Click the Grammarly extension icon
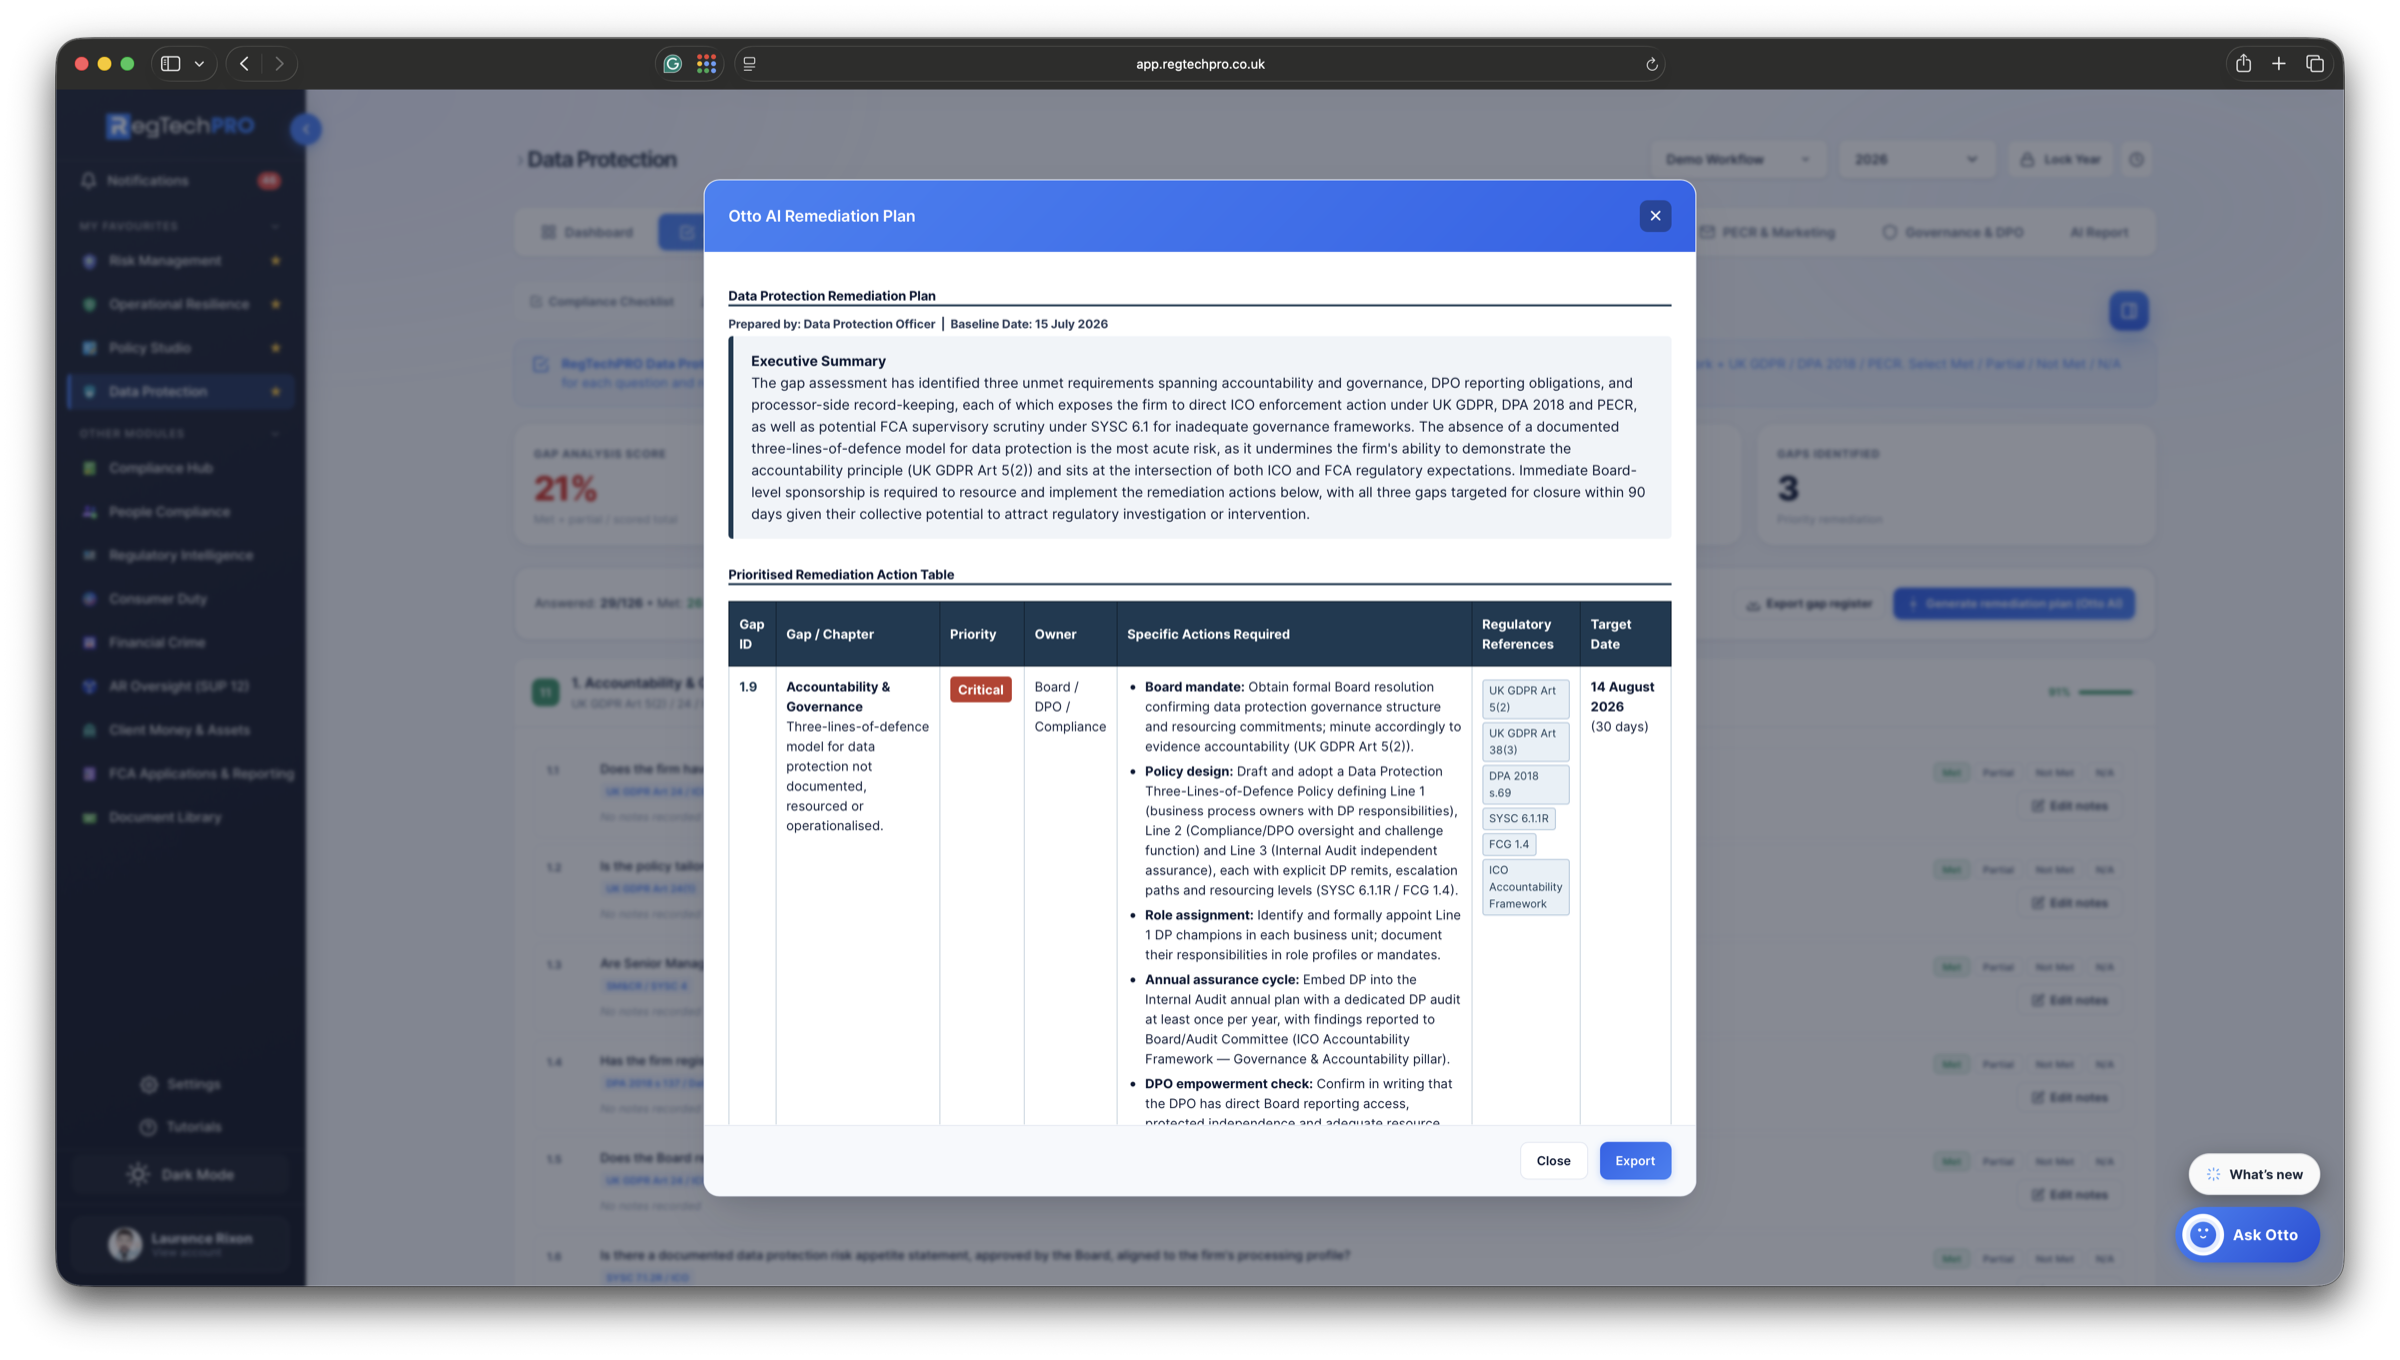Screen dimensions: 2400x1360 673,64
